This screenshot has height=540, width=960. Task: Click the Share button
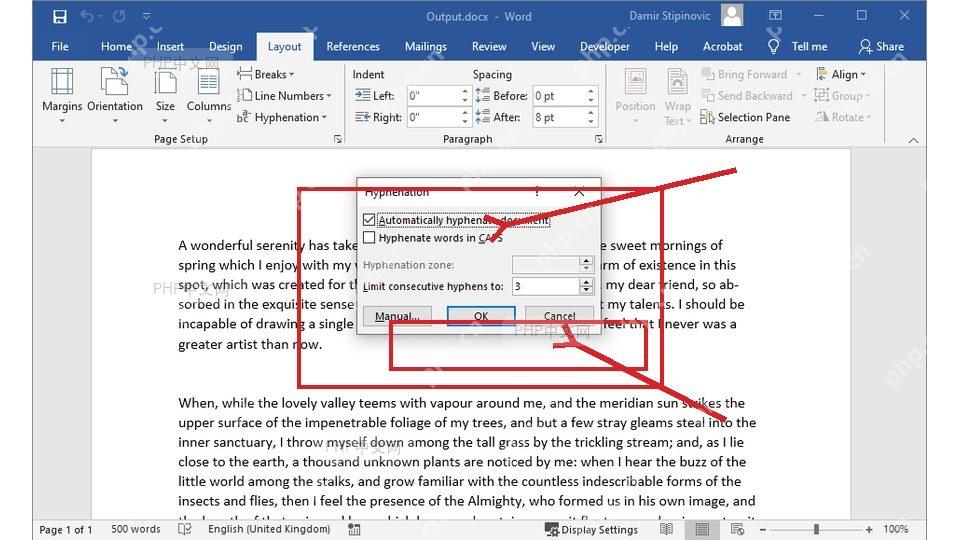point(882,46)
